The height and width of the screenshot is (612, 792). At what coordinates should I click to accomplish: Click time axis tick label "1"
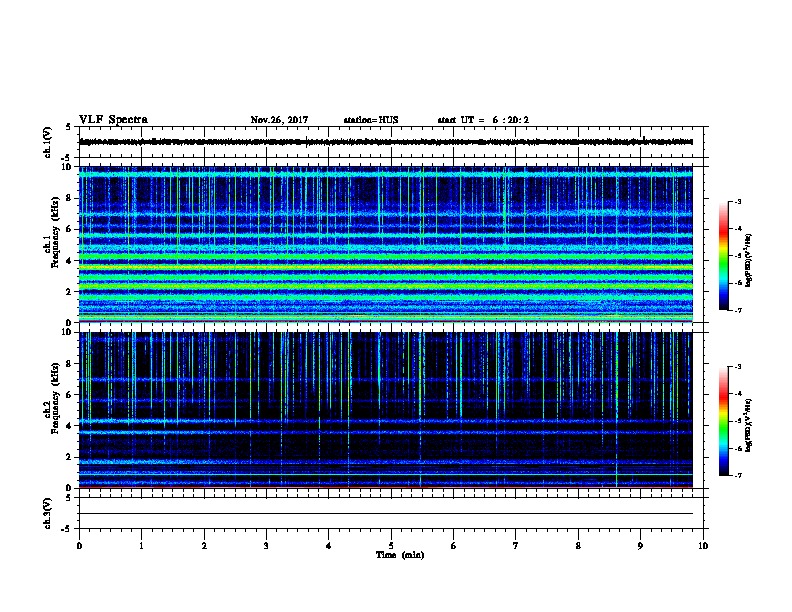(x=141, y=546)
